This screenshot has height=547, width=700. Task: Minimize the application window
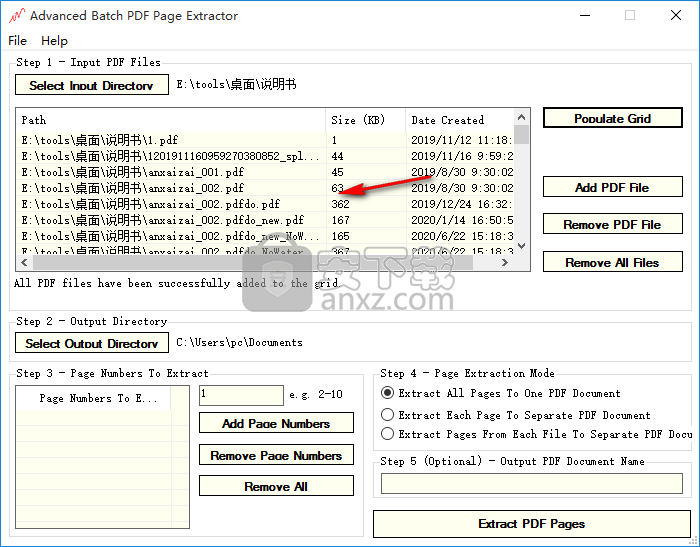[x=585, y=16]
